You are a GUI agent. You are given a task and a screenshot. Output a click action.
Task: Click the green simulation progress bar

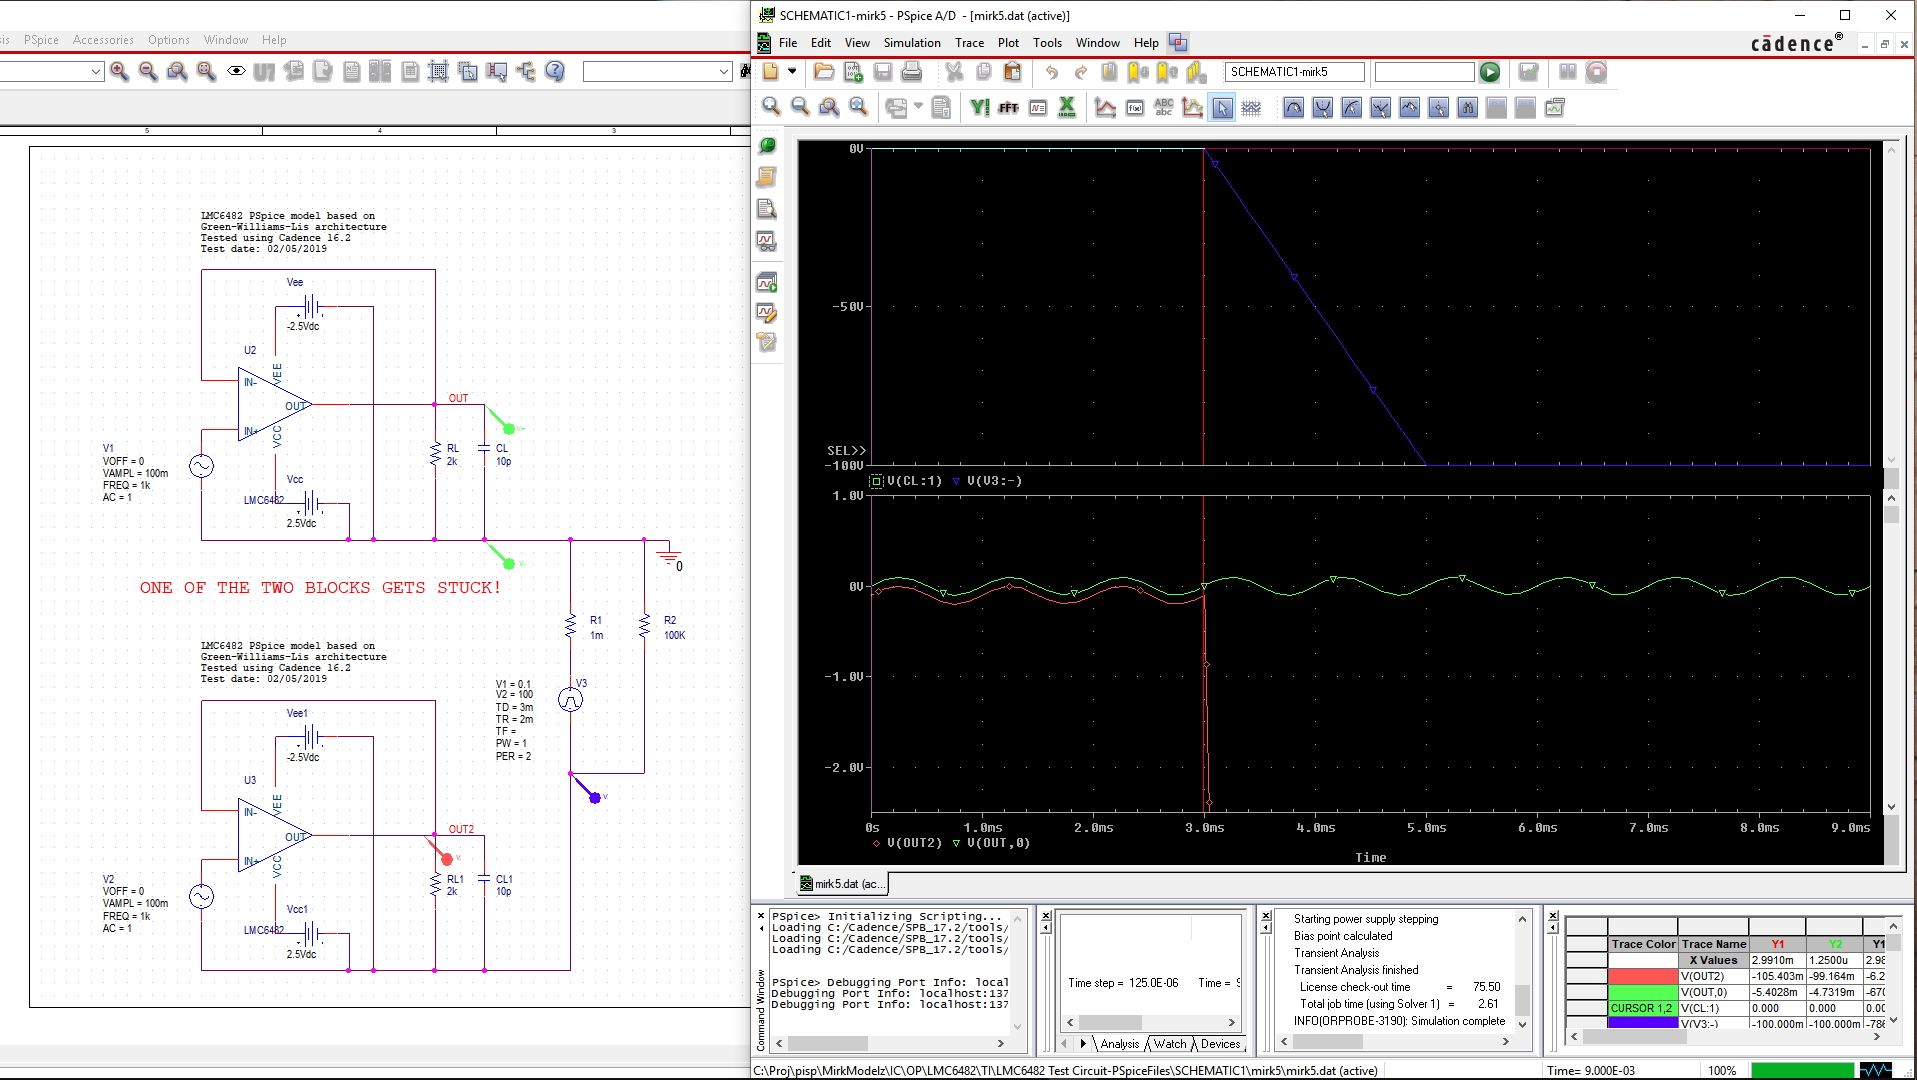[1802, 1070]
